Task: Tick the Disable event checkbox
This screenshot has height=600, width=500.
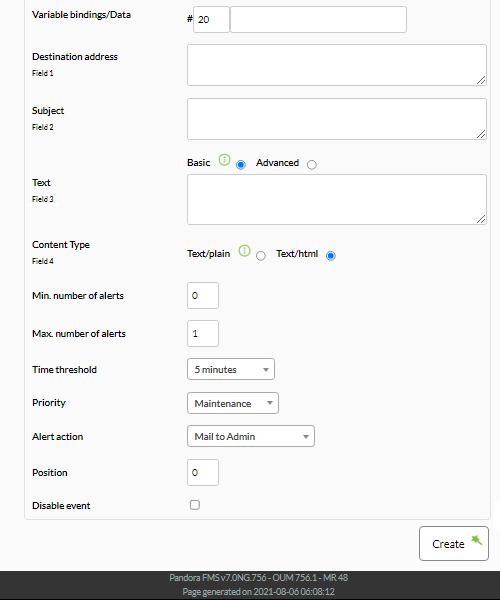Action: point(195,505)
